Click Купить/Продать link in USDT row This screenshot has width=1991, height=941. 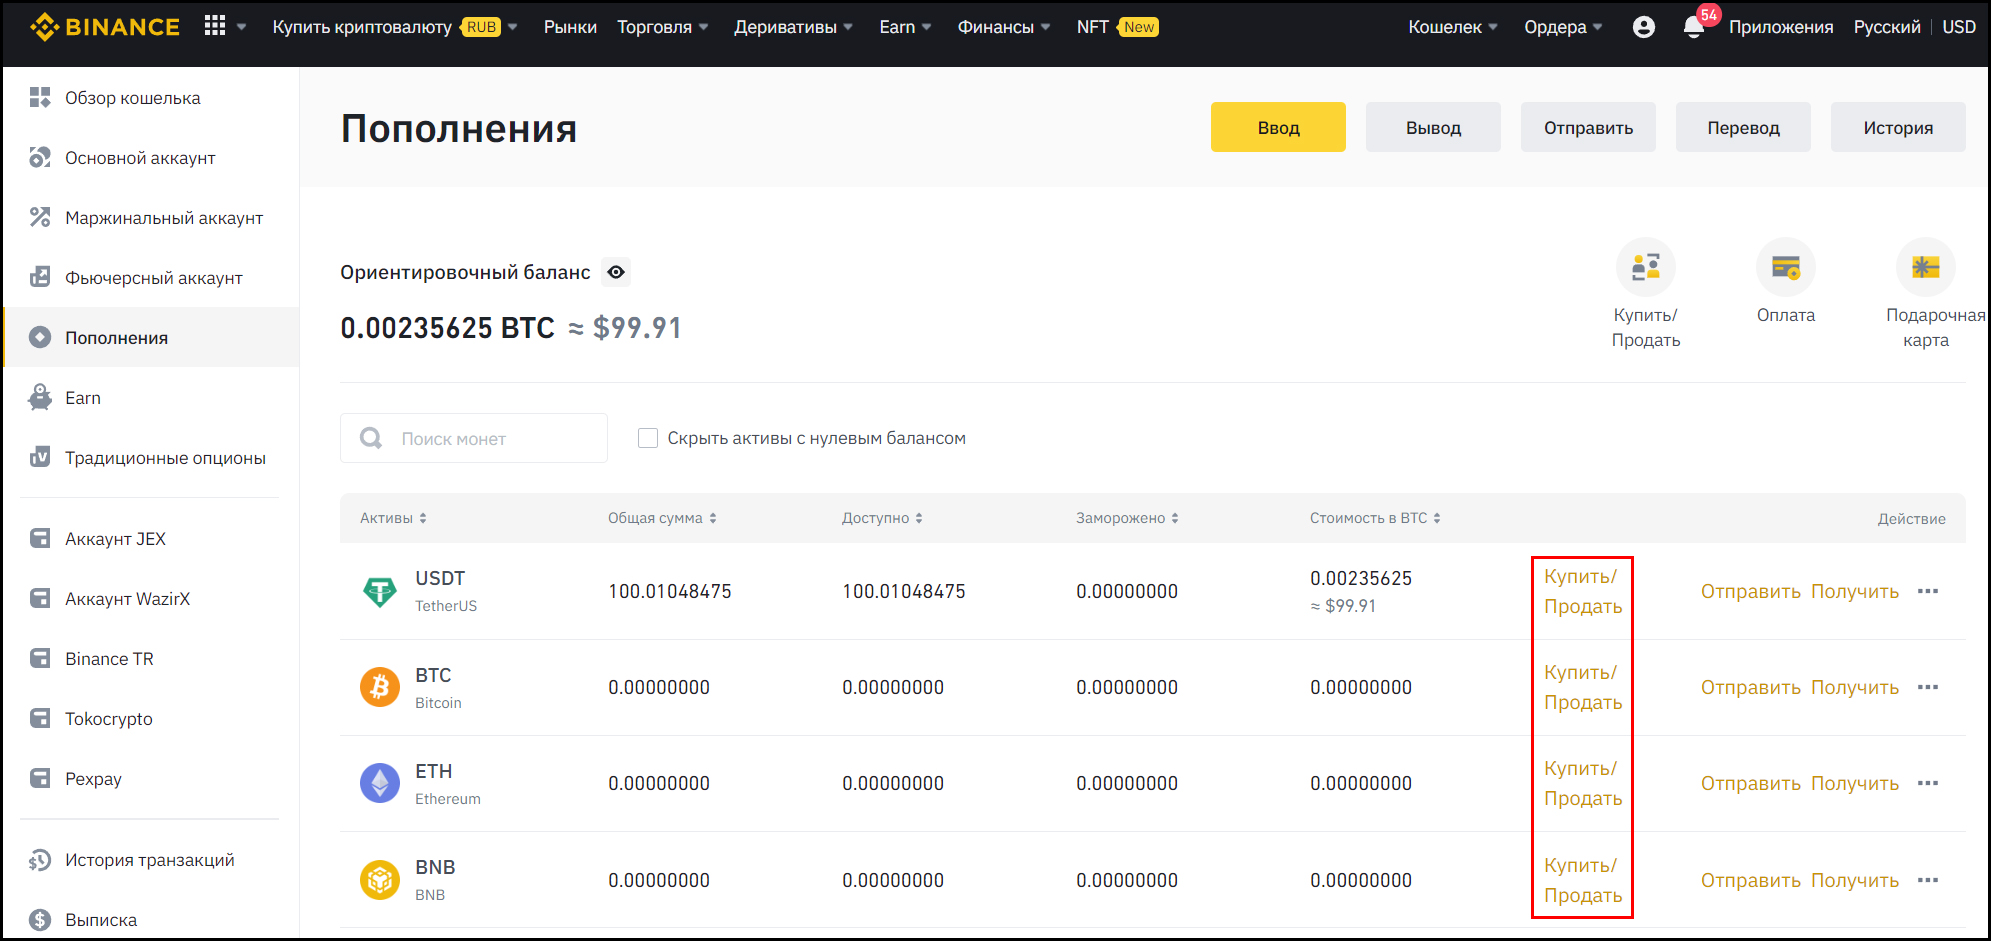1583,591
